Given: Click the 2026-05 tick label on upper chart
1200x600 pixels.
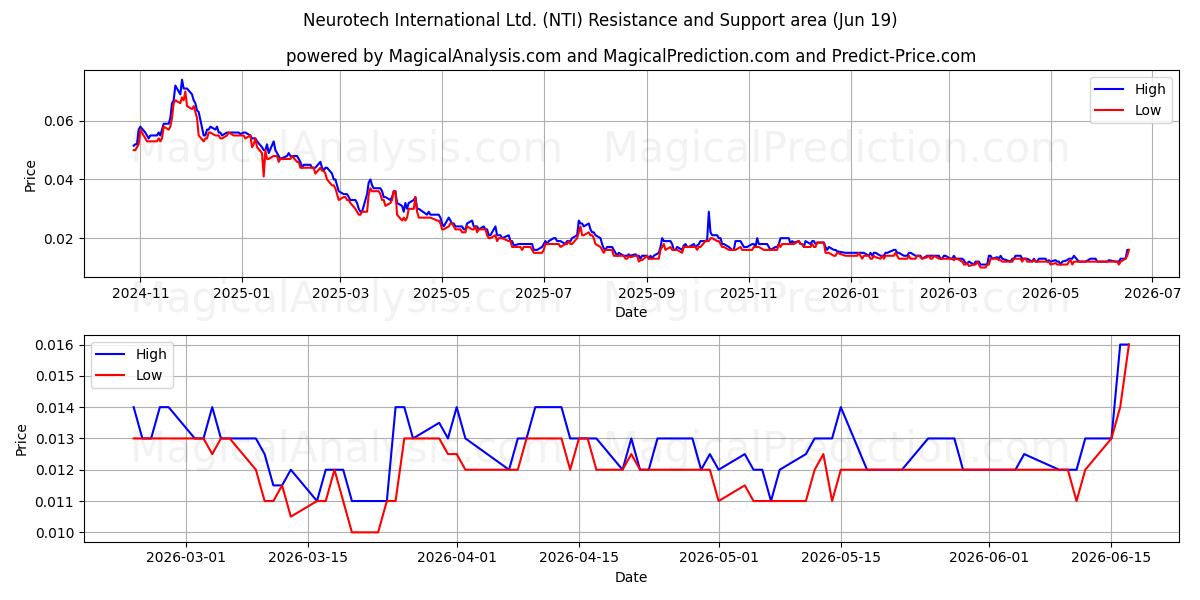Looking at the screenshot, I should point(1051,294).
